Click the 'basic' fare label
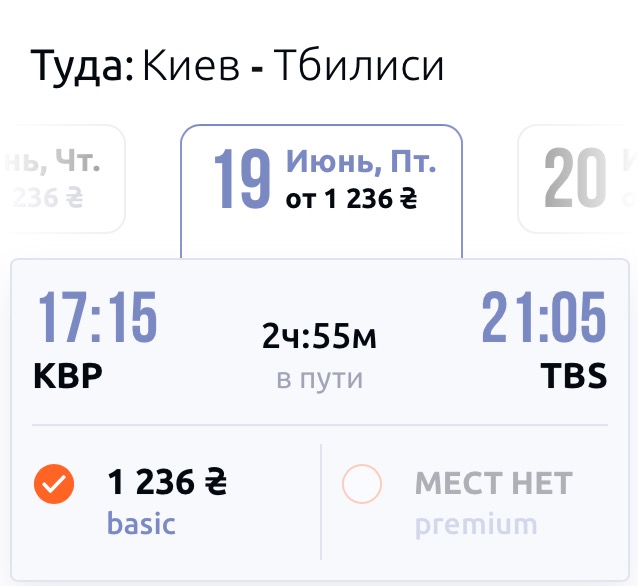 point(141,523)
